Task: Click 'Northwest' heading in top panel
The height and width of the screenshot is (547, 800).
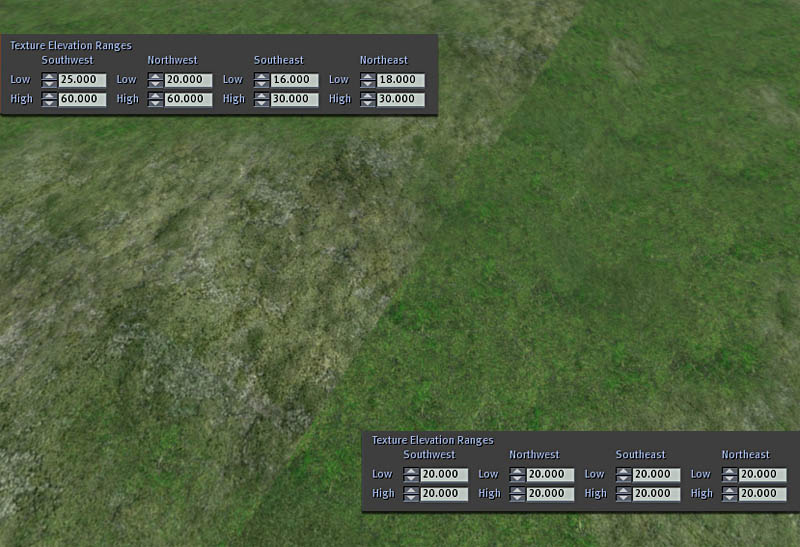Action: click(x=172, y=60)
